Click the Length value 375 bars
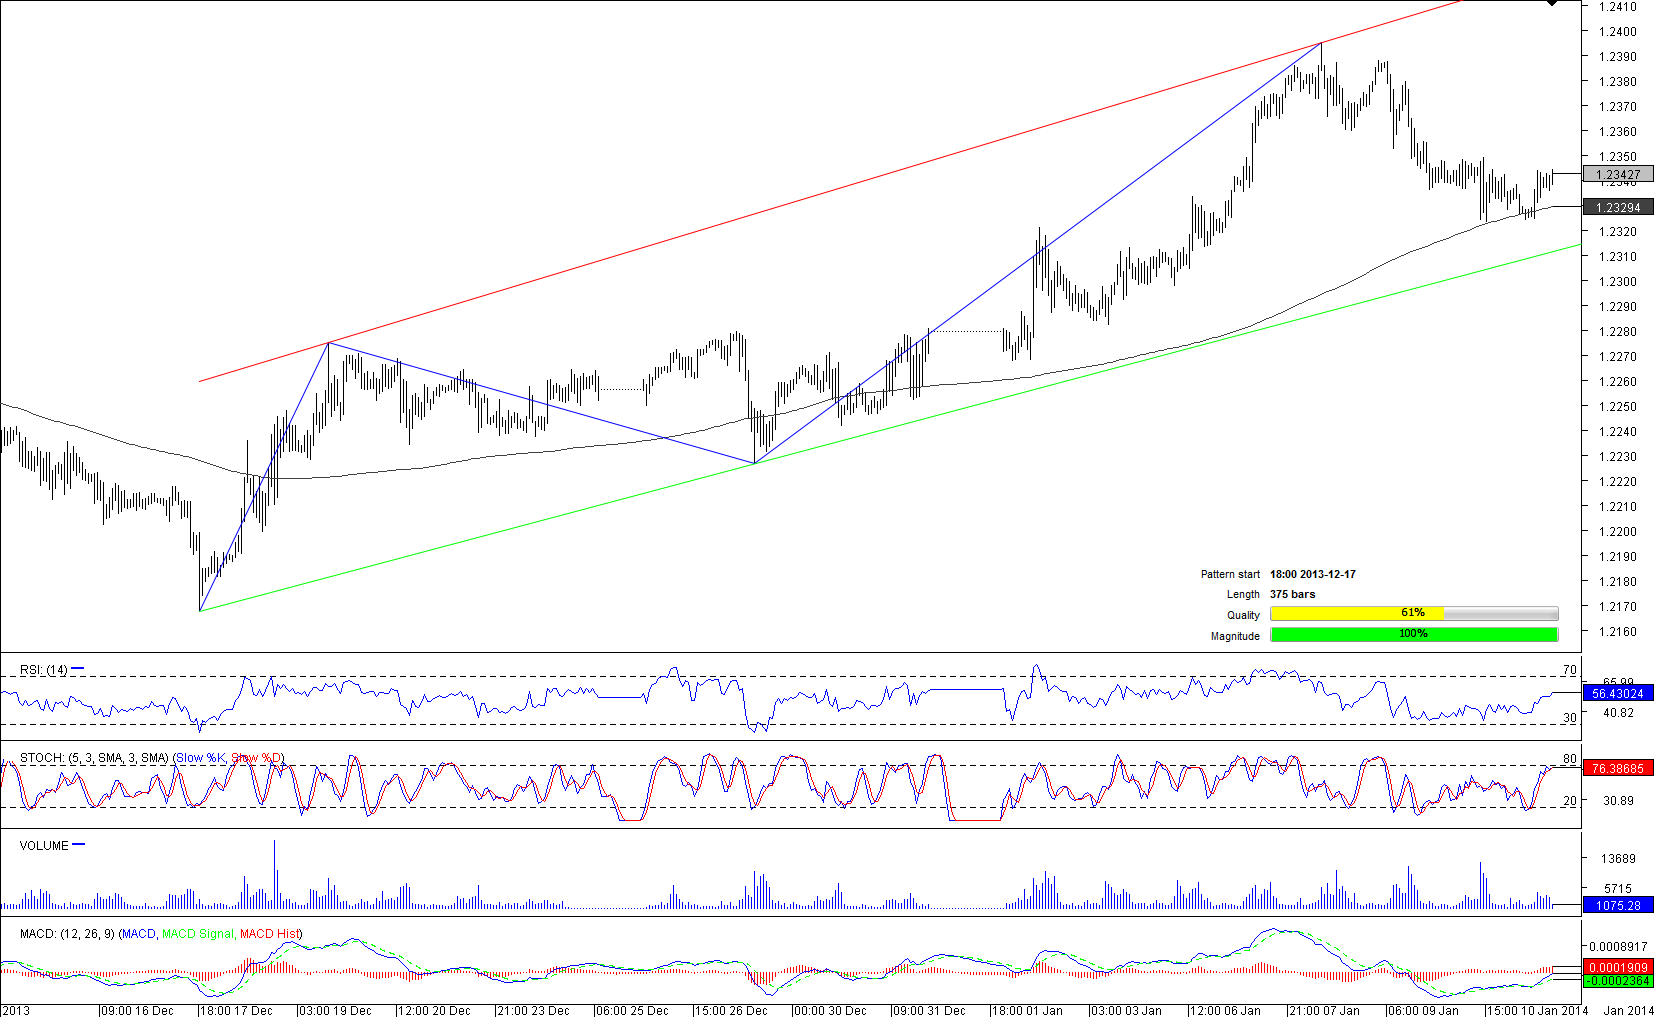 point(1293,594)
